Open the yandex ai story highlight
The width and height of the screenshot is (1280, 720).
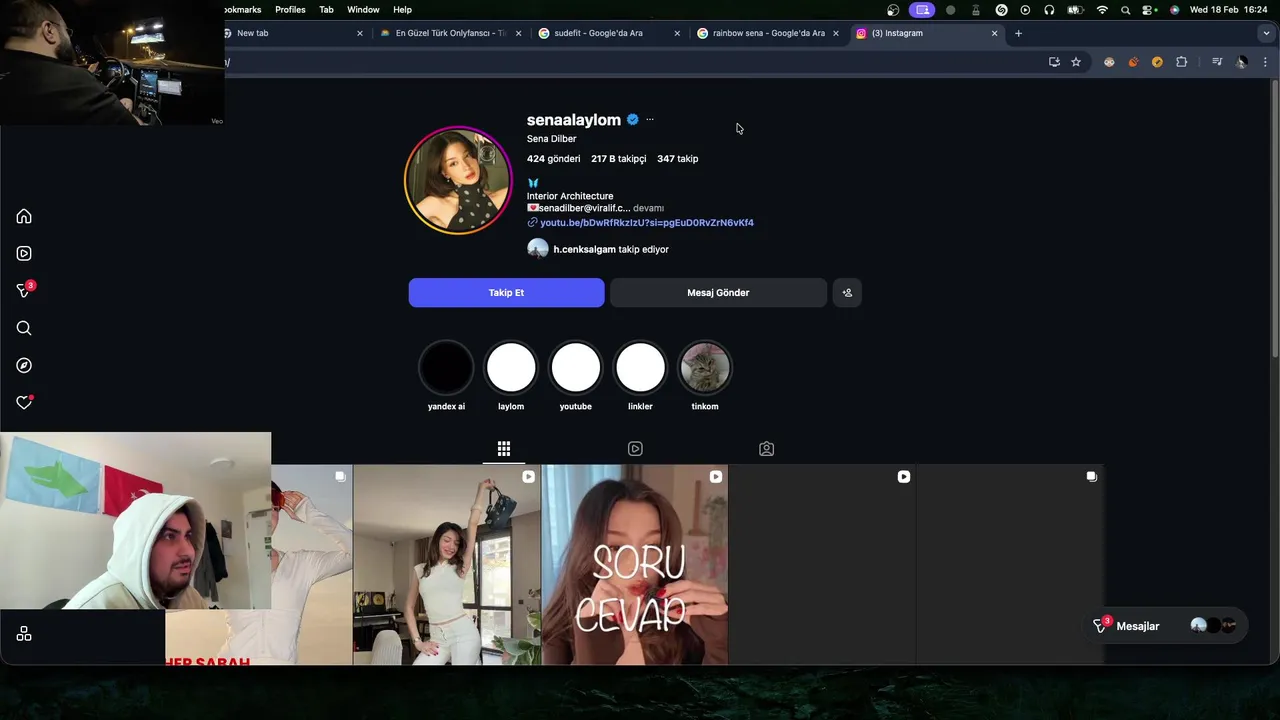pyautogui.click(x=446, y=368)
